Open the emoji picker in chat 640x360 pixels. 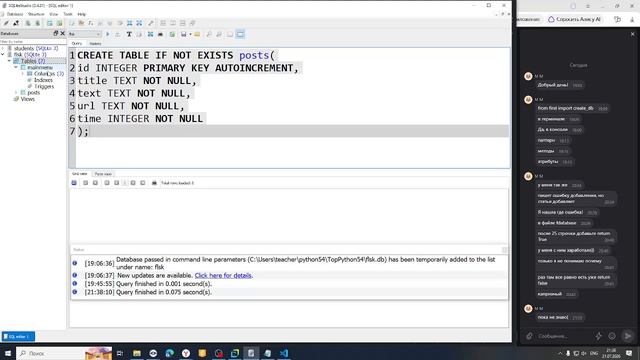612,336
